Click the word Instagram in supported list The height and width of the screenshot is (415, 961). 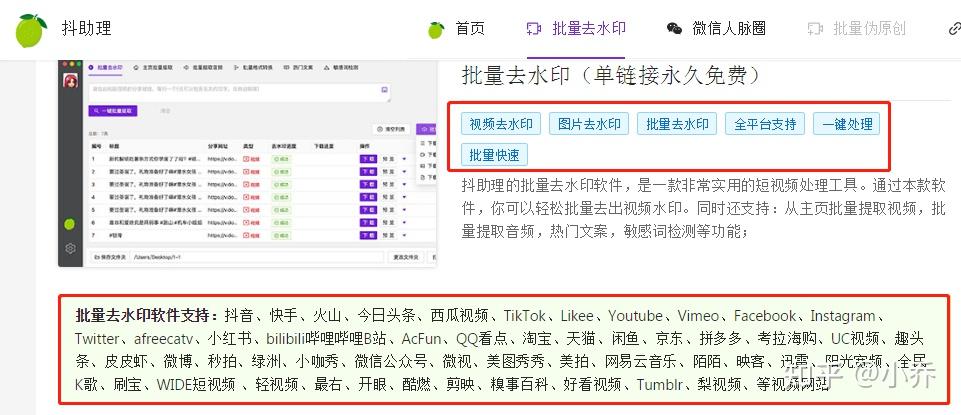843,316
